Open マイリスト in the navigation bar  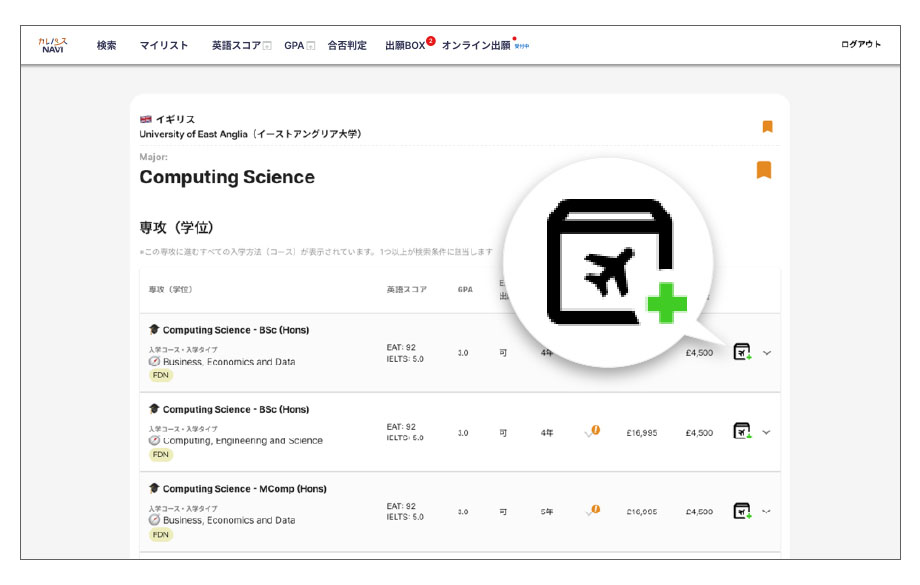(163, 45)
